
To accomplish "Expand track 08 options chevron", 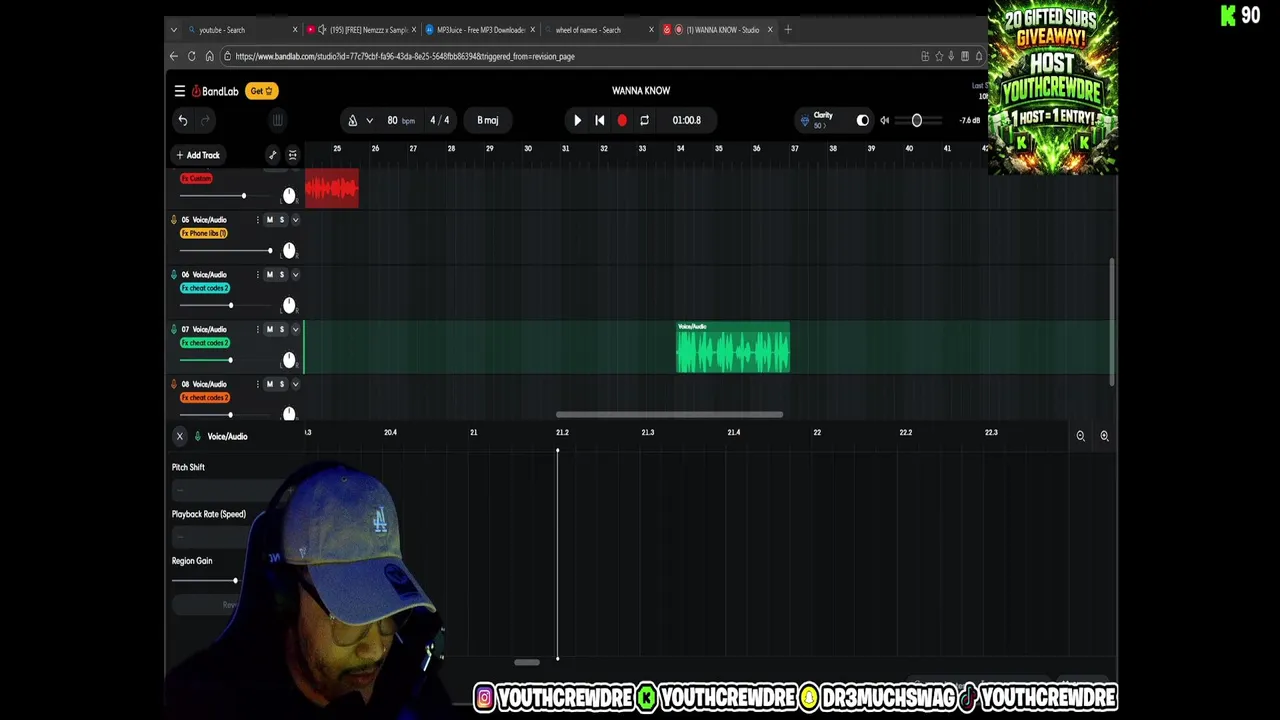I will click(295, 385).
